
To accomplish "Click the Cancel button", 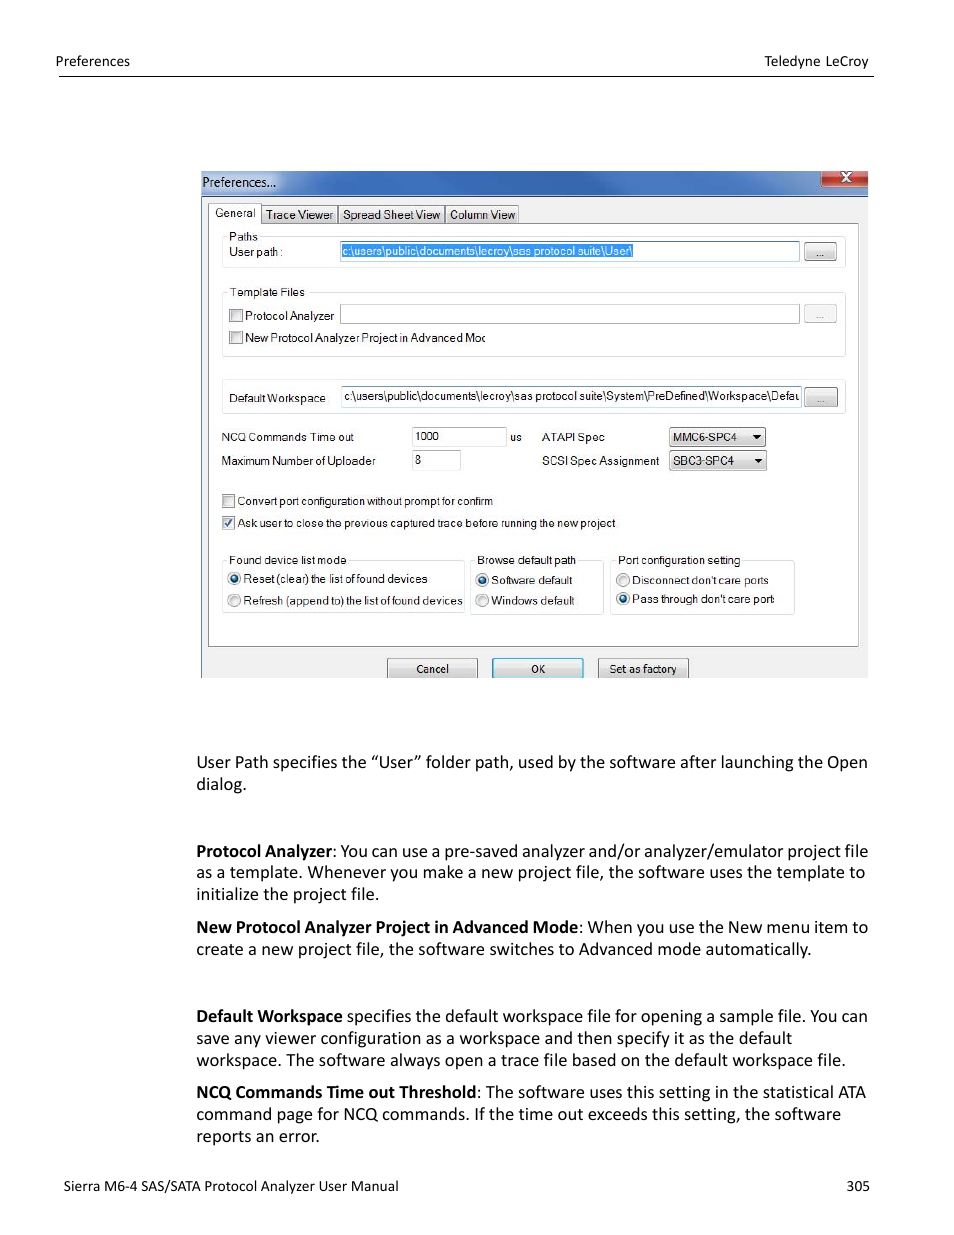I will 432,669.
